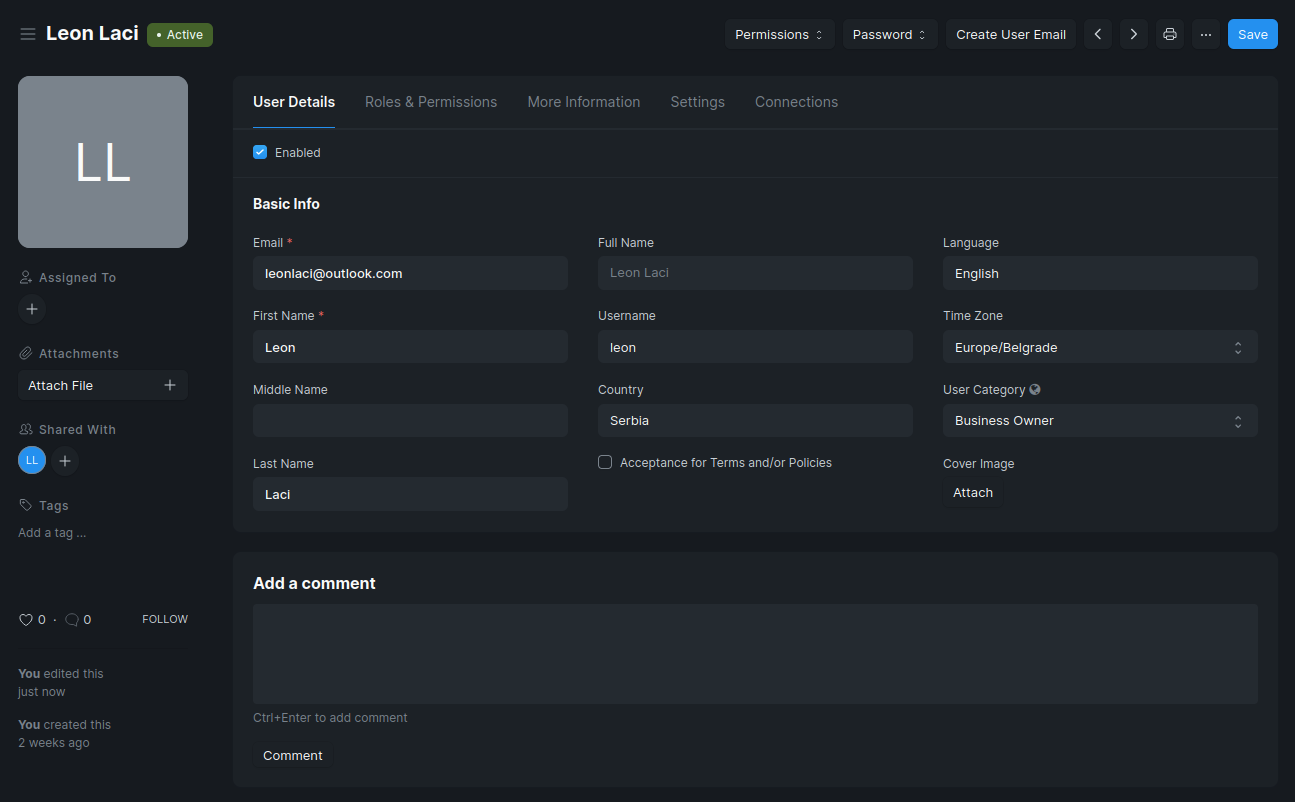Add a share user with plus button
1295x802 pixels.
tap(65, 460)
